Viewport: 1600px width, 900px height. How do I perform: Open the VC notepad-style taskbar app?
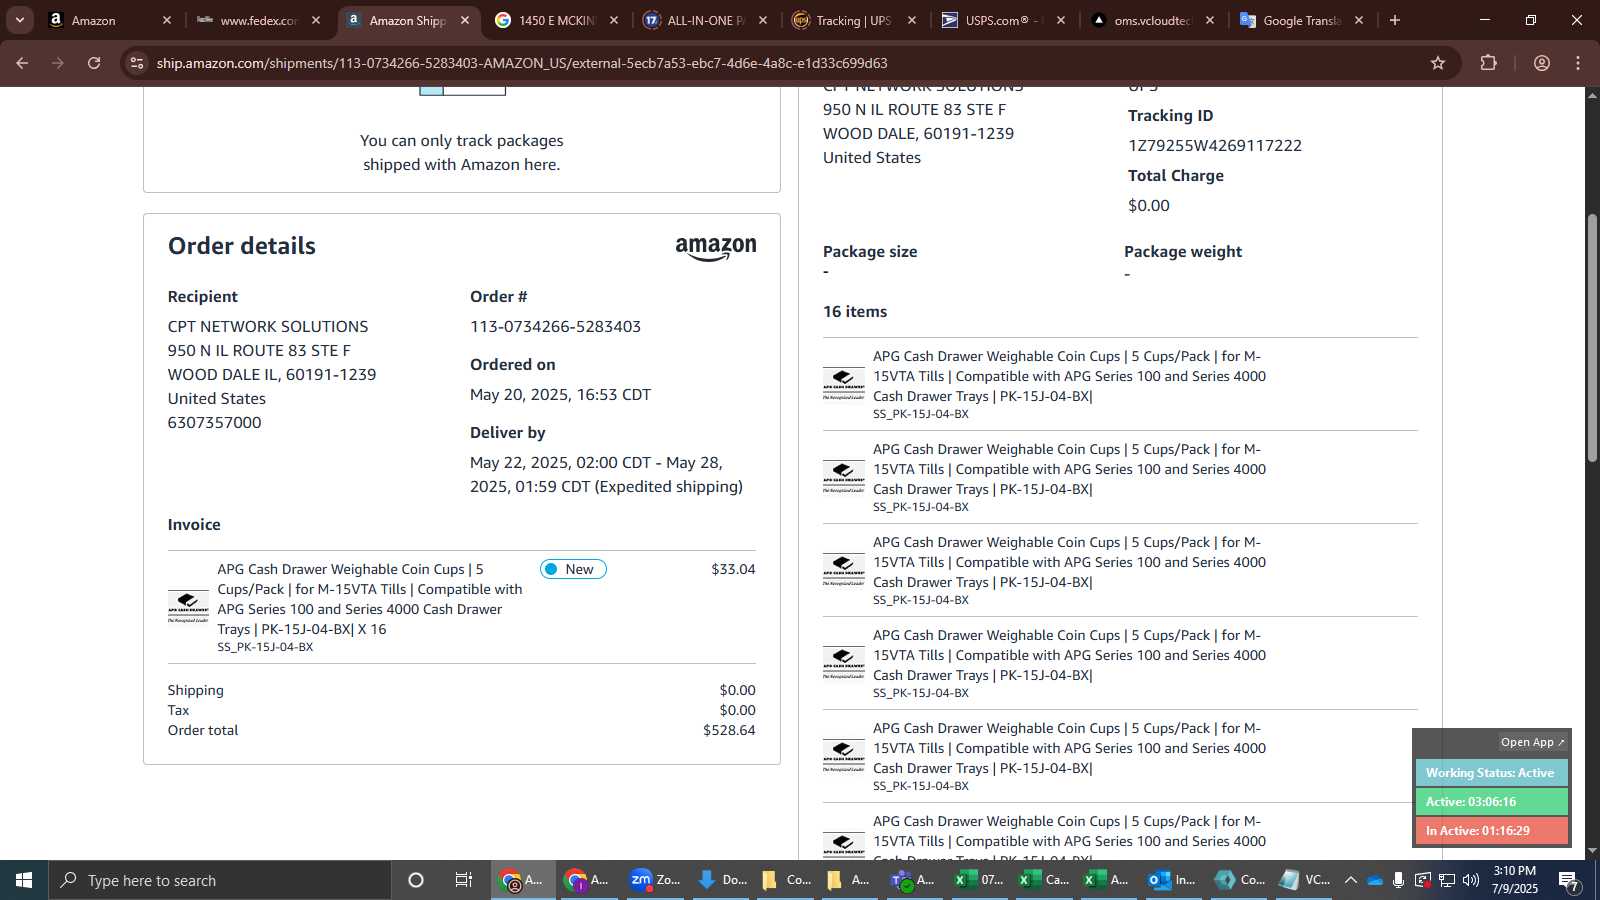pos(1304,880)
